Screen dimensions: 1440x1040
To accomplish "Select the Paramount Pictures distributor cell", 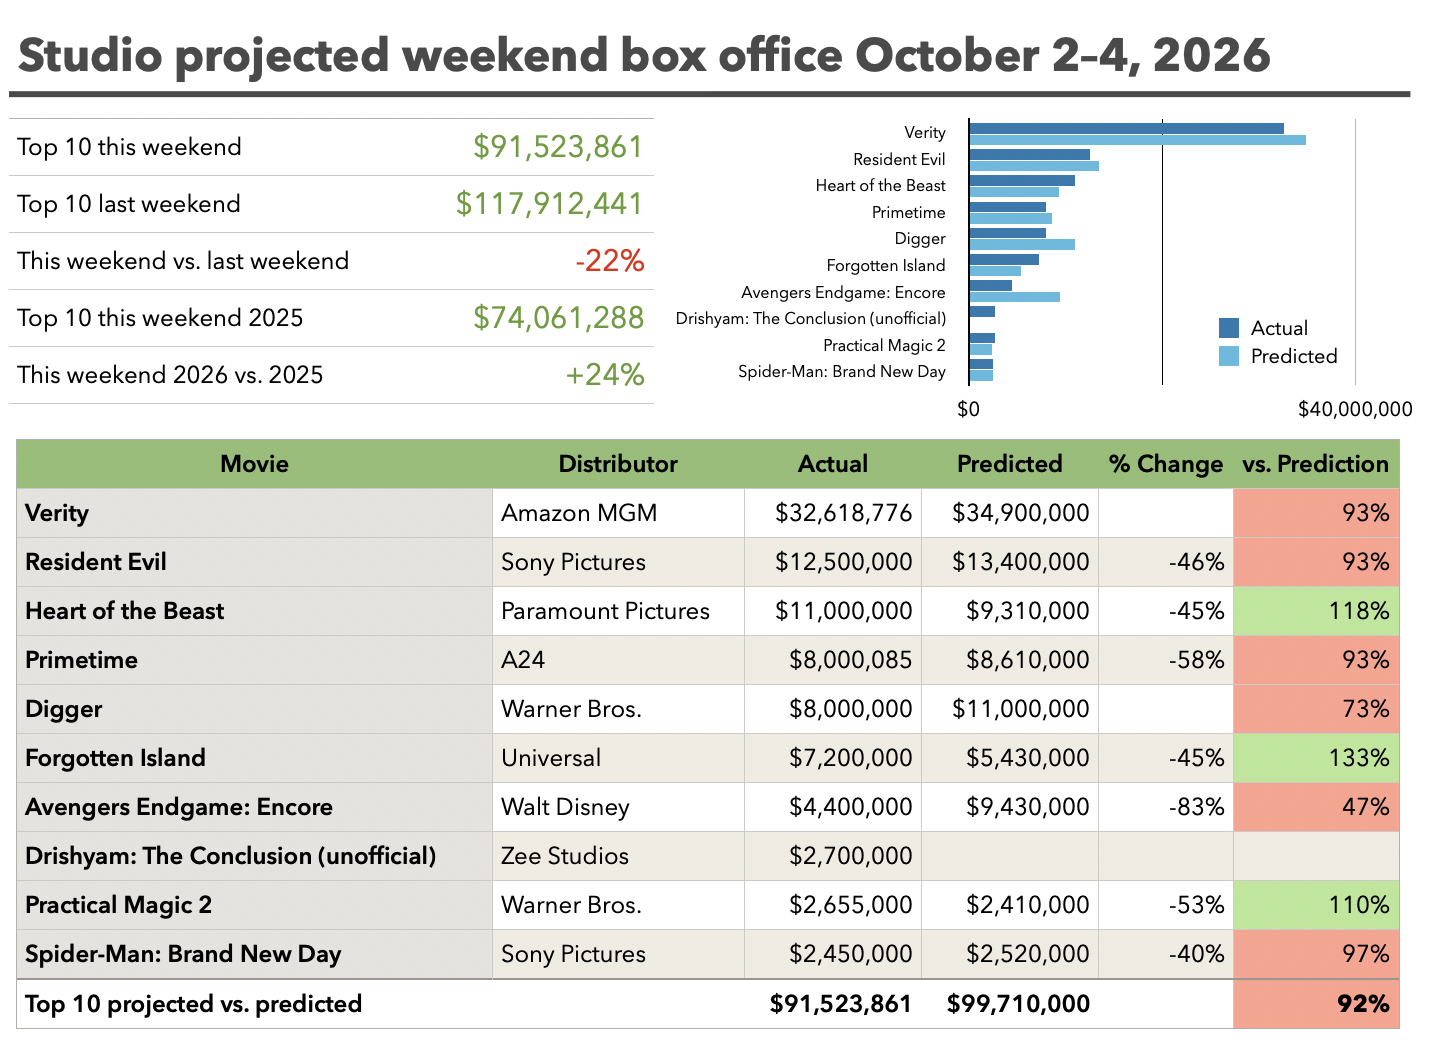I will coord(618,611).
